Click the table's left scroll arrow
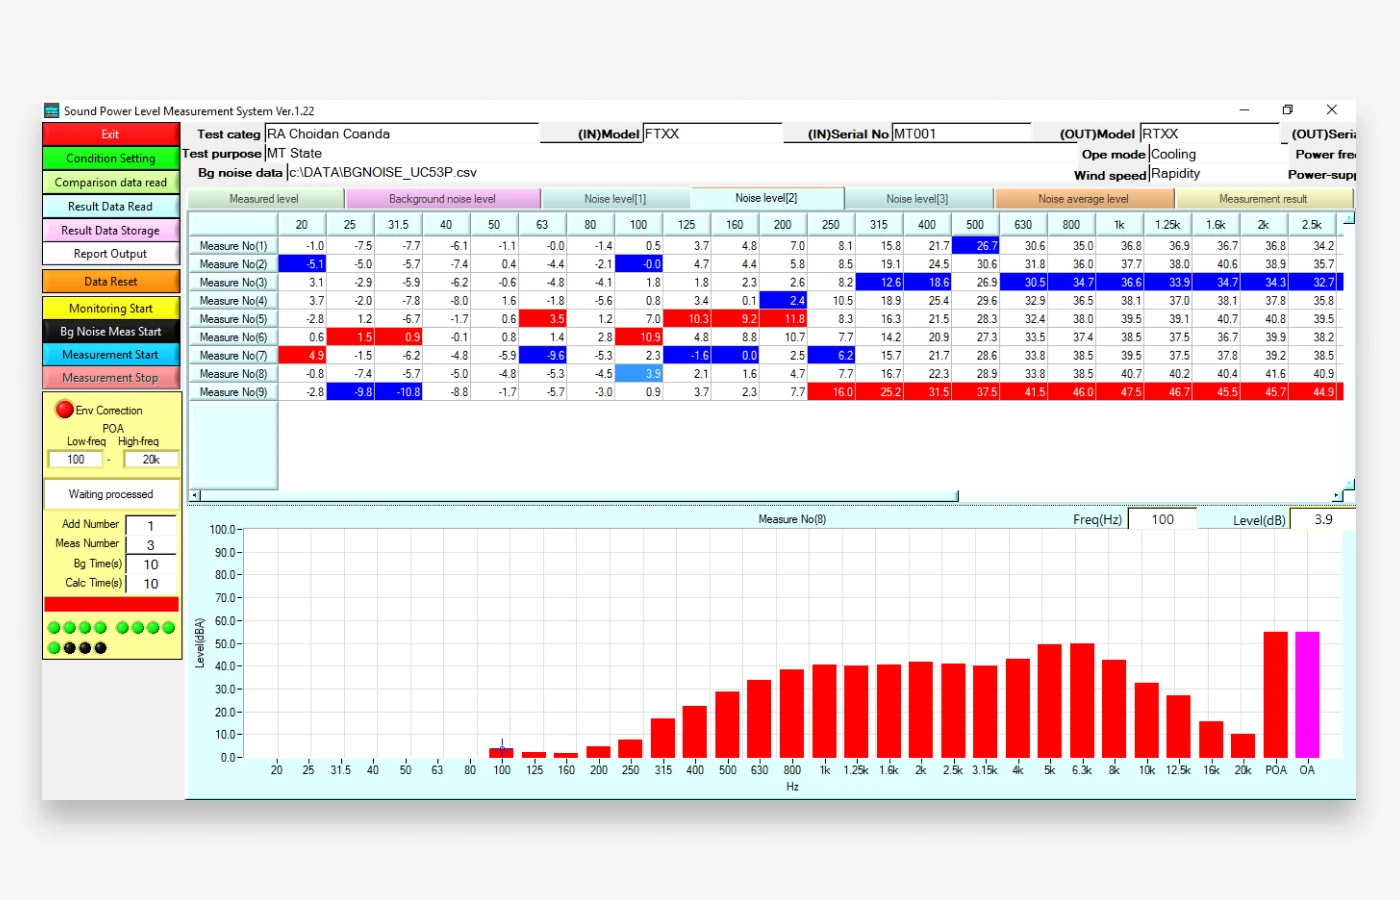 click(195, 495)
